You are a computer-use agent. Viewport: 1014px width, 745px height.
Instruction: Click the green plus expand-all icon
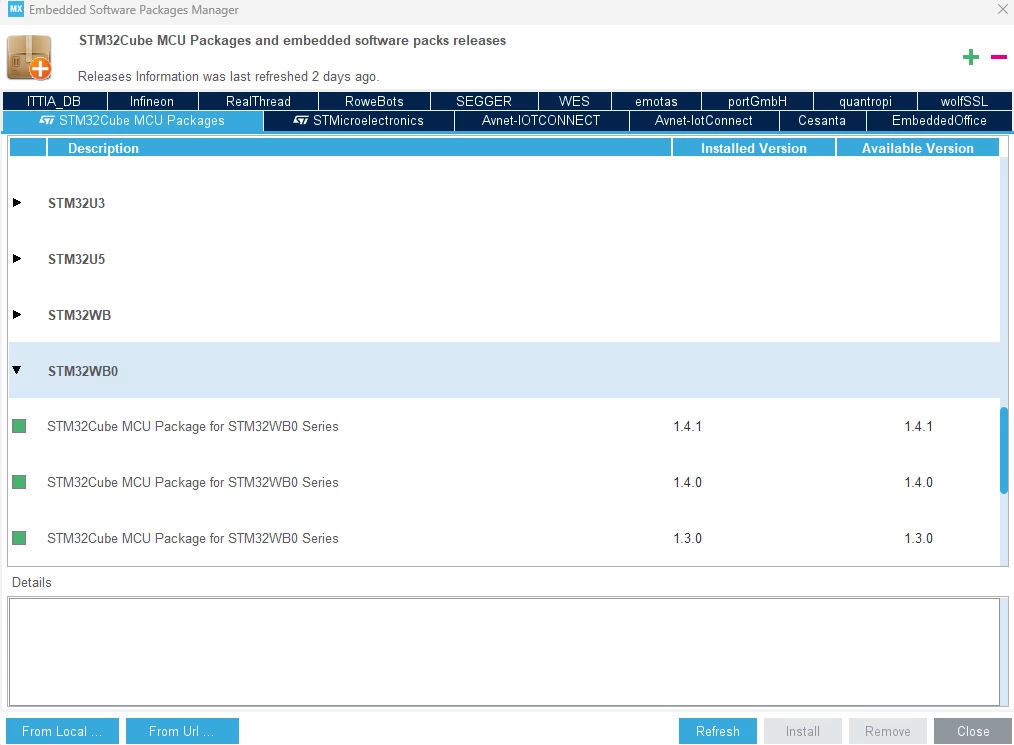point(970,57)
